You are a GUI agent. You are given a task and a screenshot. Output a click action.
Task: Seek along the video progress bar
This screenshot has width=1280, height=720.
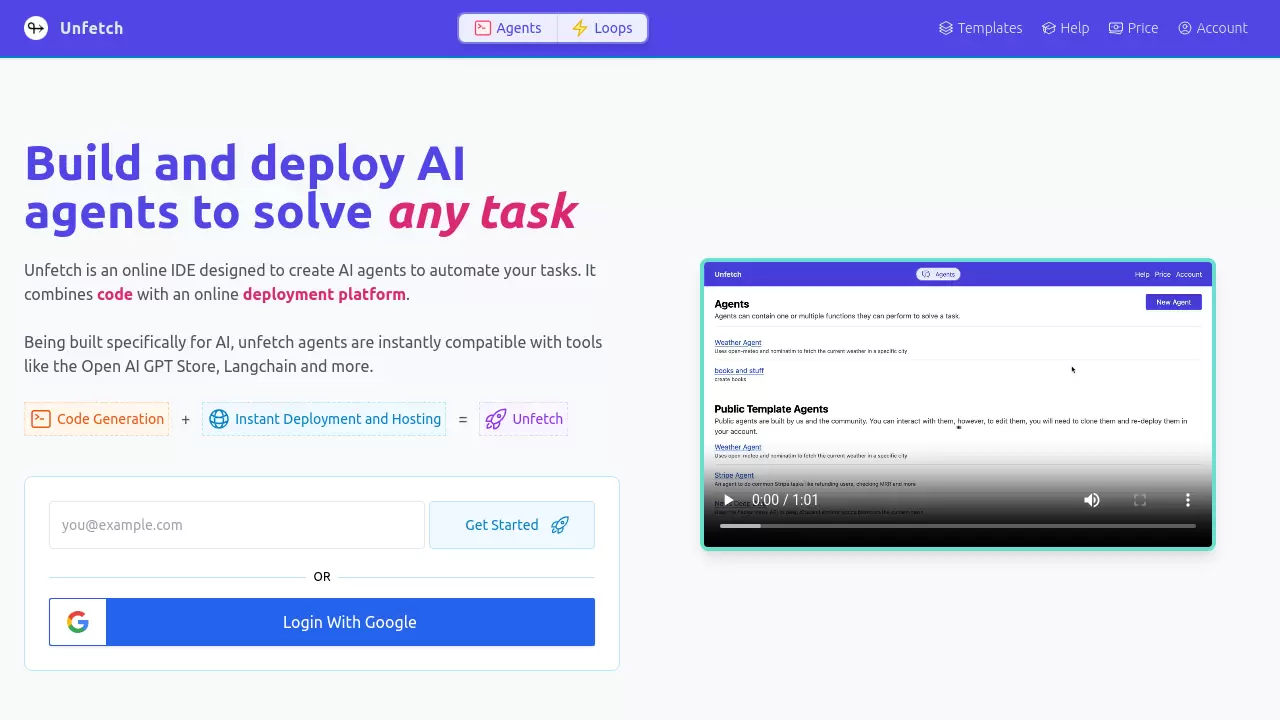958,526
